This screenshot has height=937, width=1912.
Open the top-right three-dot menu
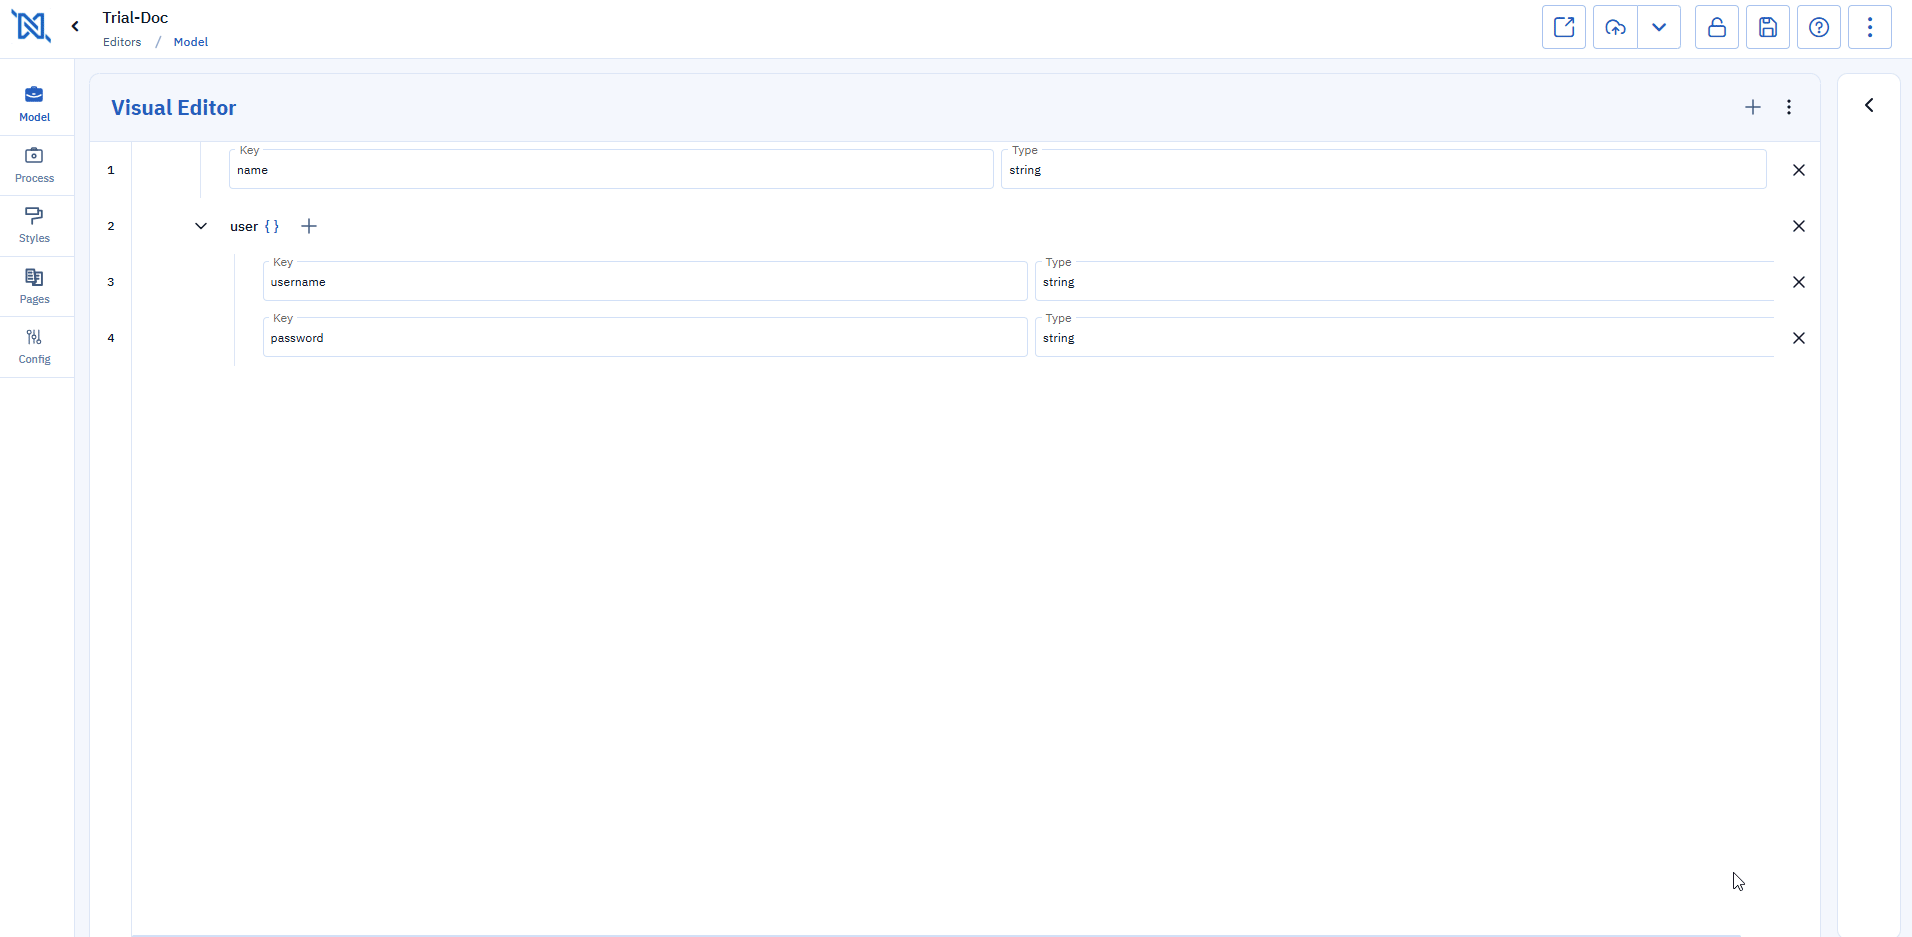[x=1870, y=27]
